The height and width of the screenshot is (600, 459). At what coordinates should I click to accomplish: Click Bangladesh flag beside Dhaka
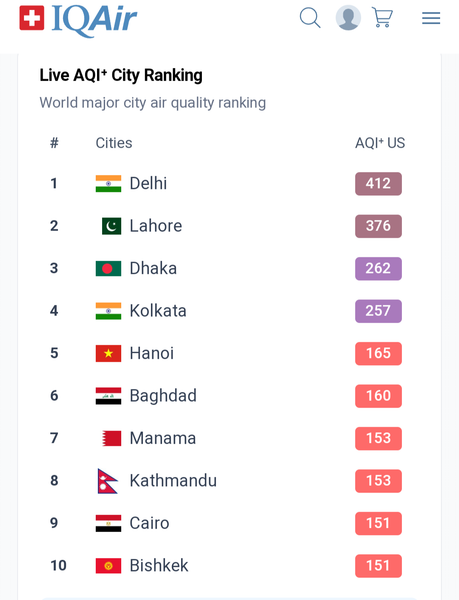coord(108,269)
